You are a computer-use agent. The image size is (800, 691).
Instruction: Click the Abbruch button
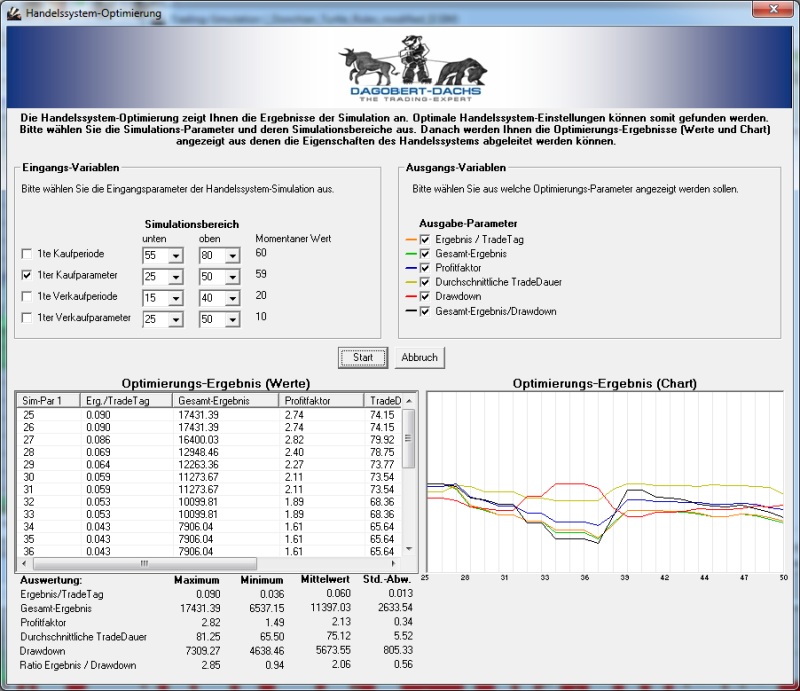(x=419, y=358)
